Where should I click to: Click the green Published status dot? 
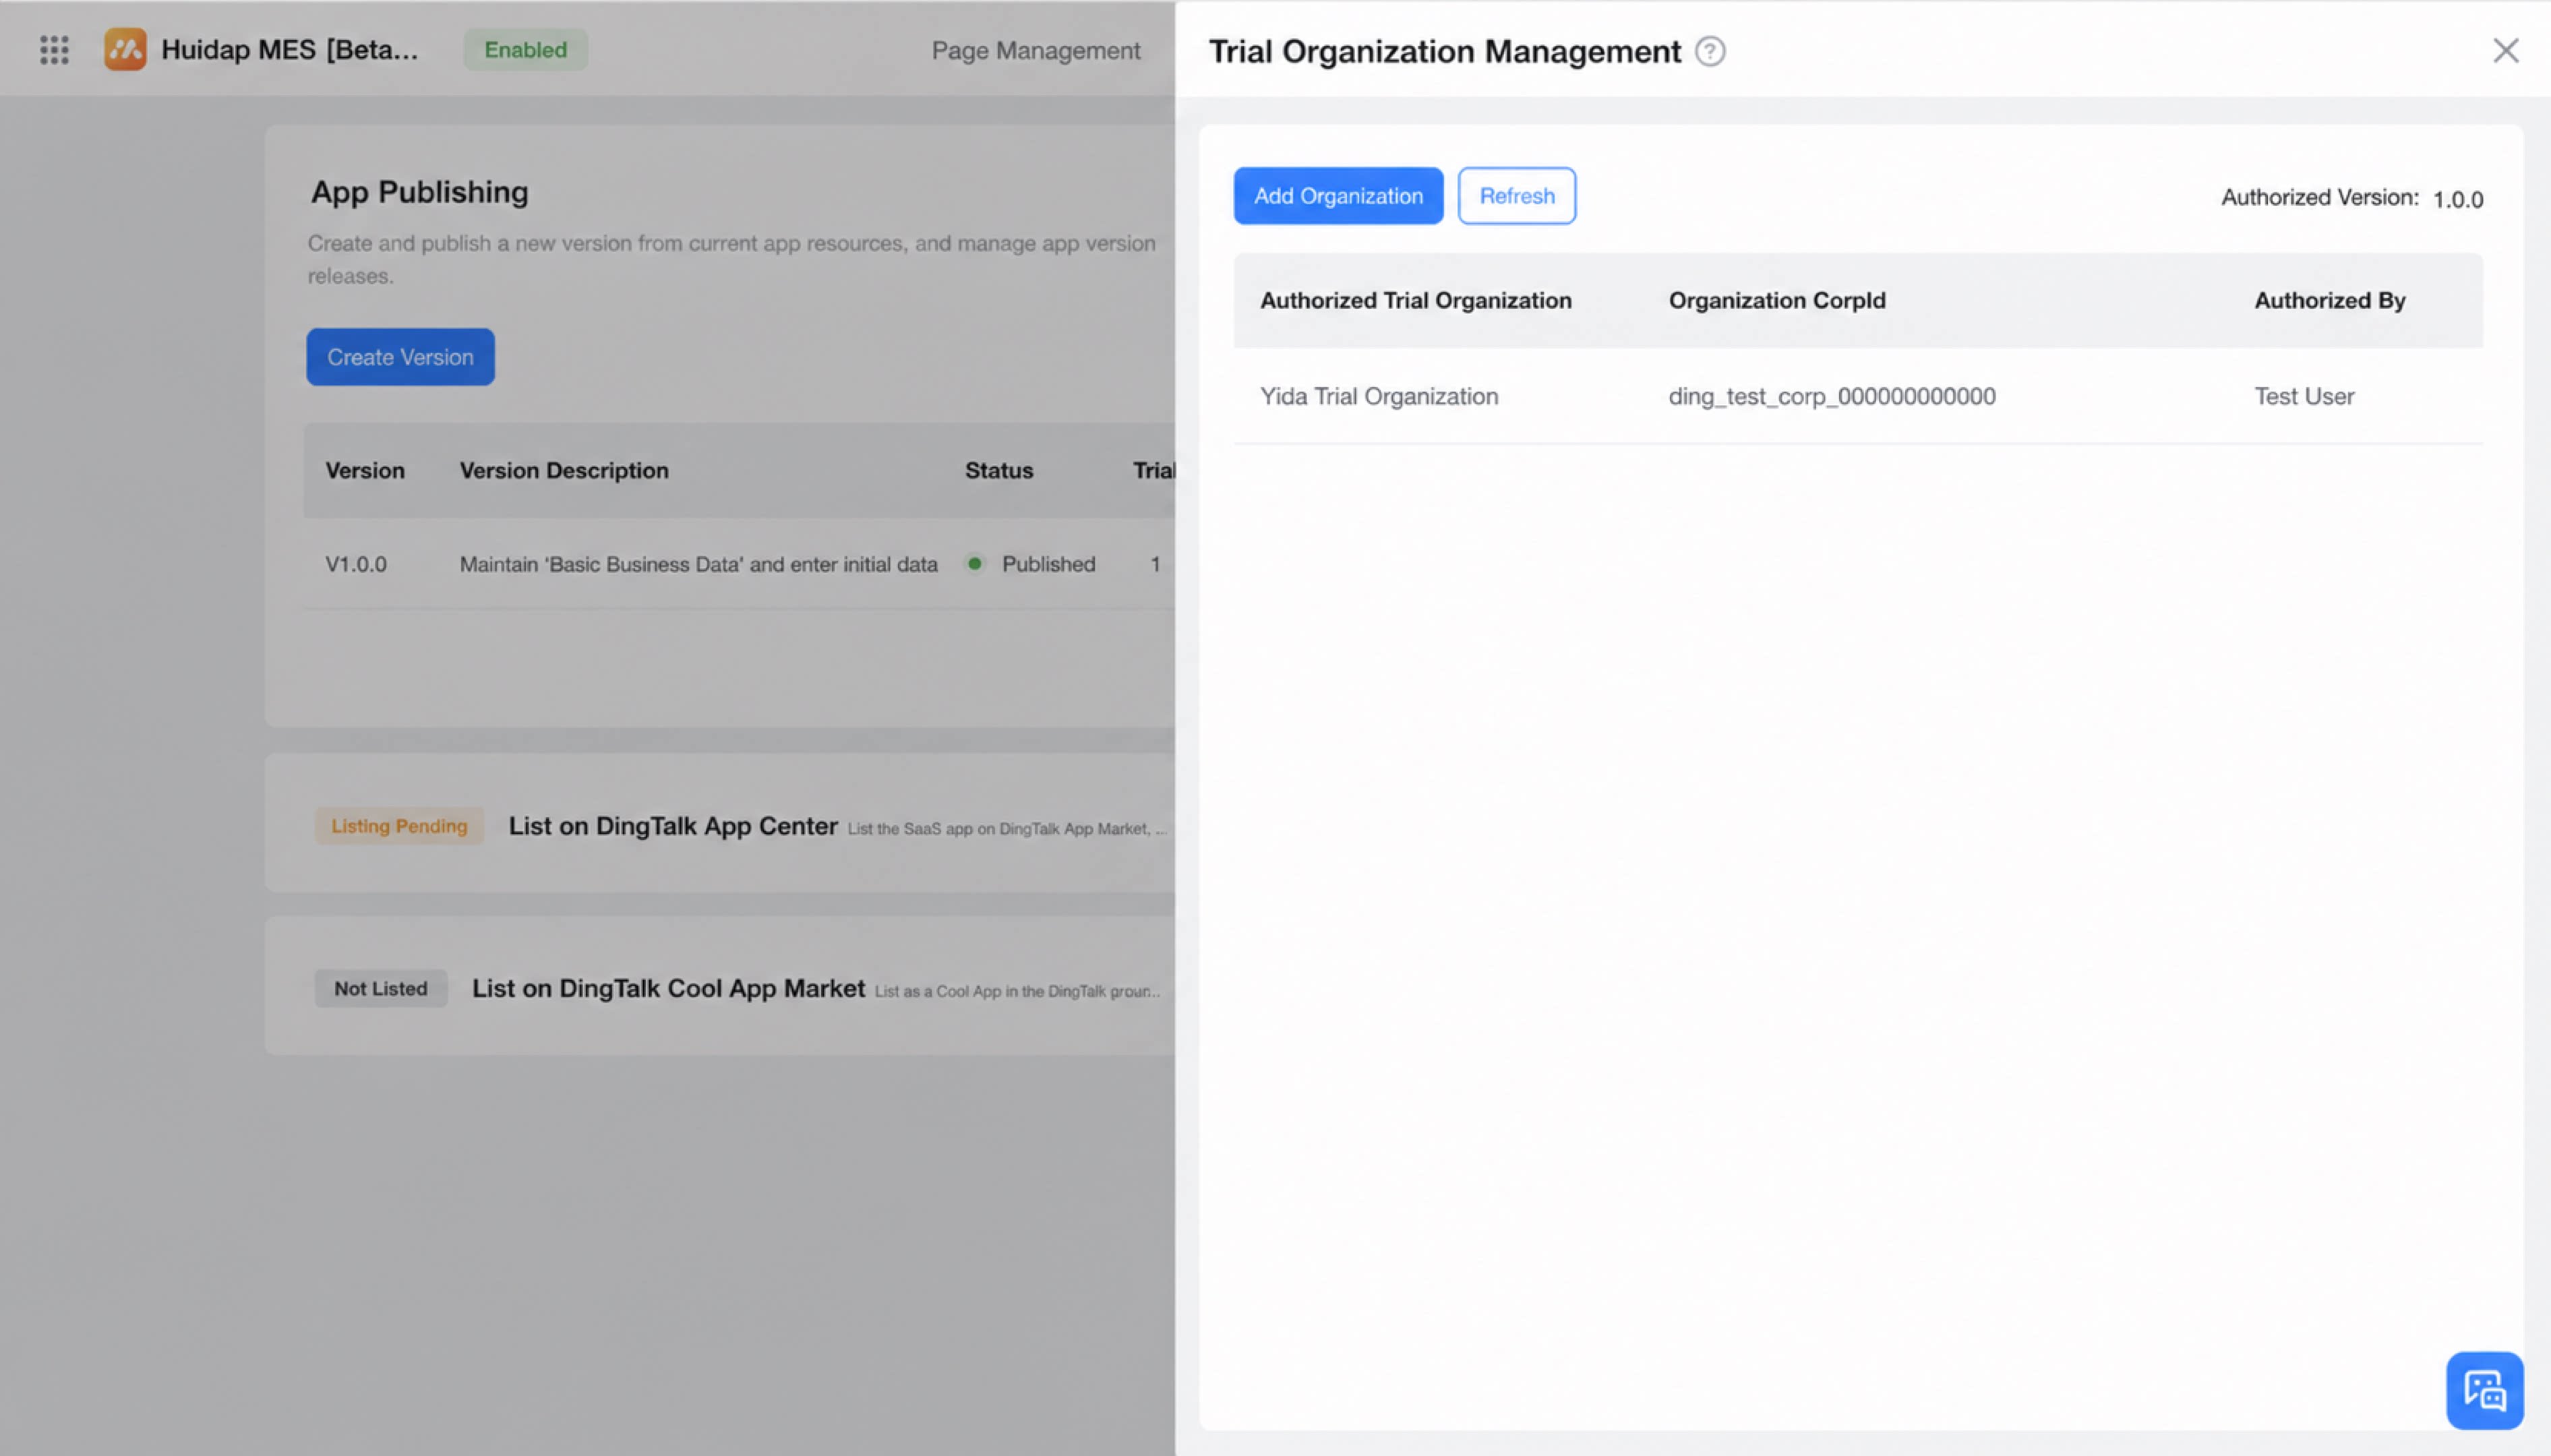[x=974, y=564]
